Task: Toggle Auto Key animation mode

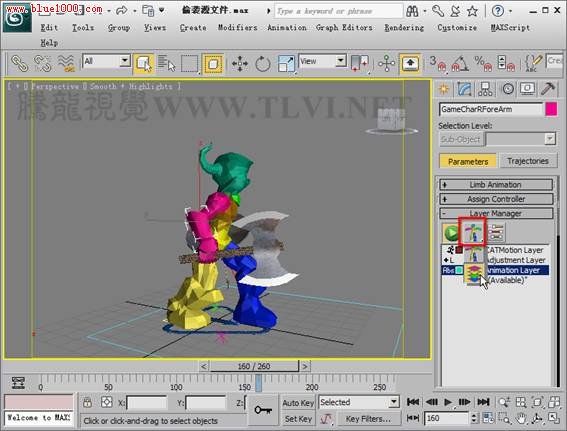Action: (298, 403)
